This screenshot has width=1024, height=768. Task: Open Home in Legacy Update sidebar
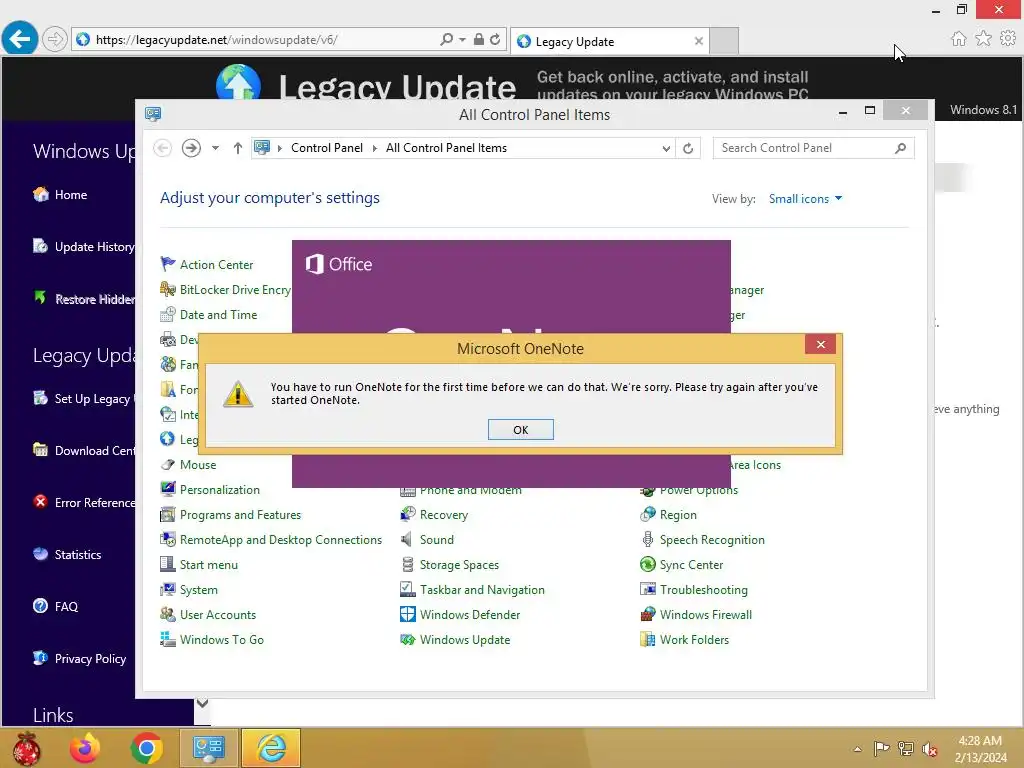(60, 195)
